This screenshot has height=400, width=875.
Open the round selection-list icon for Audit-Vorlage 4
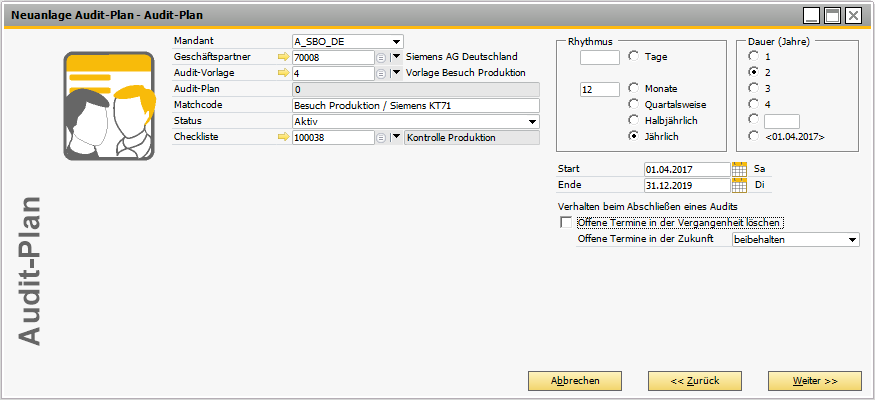pyautogui.click(x=381, y=73)
